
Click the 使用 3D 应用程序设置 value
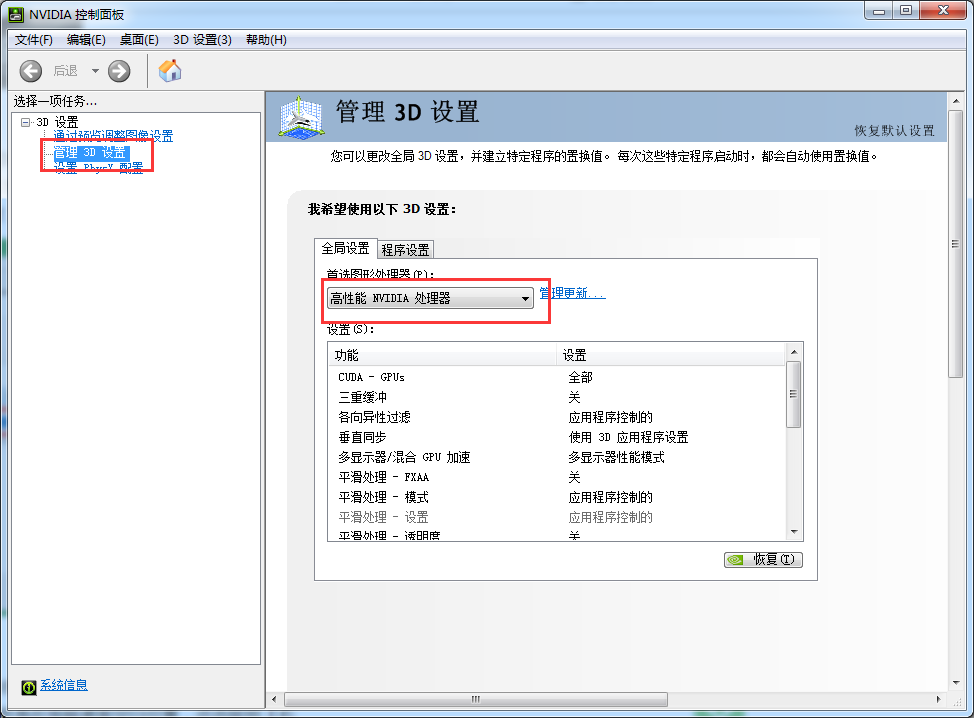click(x=628, y=437)
